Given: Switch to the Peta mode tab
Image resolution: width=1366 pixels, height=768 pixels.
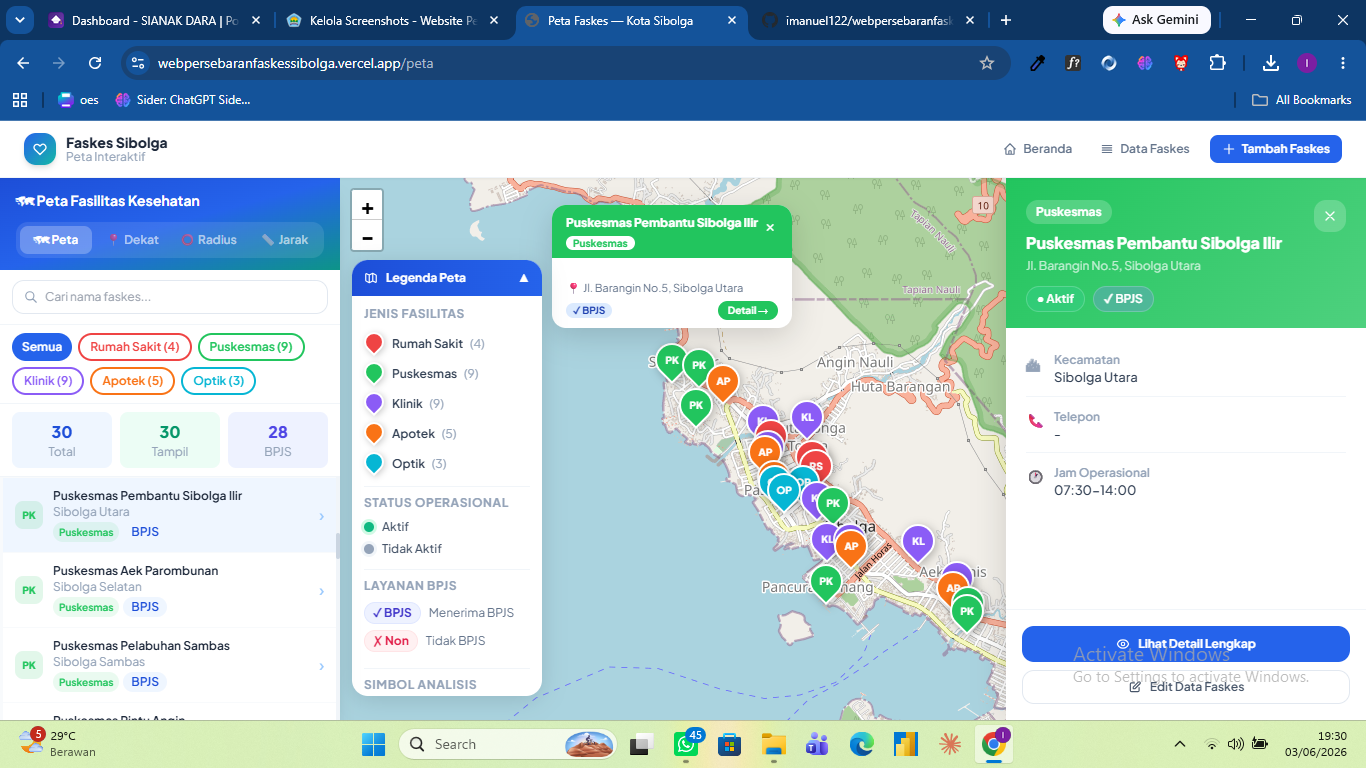Looking at the screenshot, I should pos(56,240).
